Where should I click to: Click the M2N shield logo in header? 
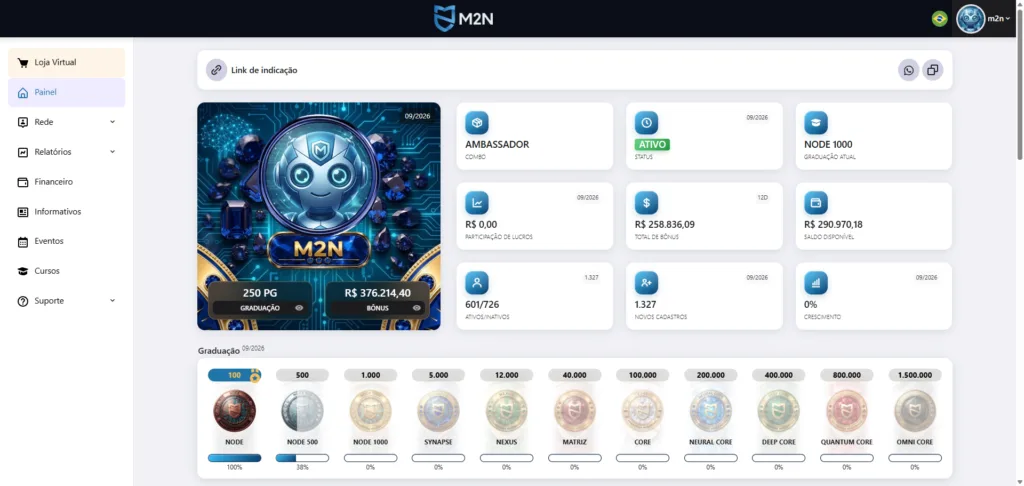464,18
